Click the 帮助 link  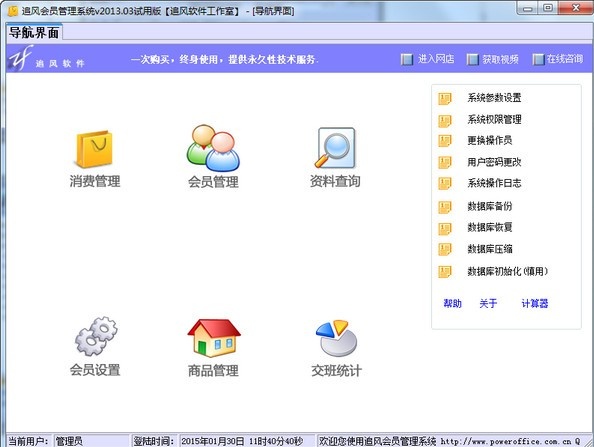[x=452, y=303]
